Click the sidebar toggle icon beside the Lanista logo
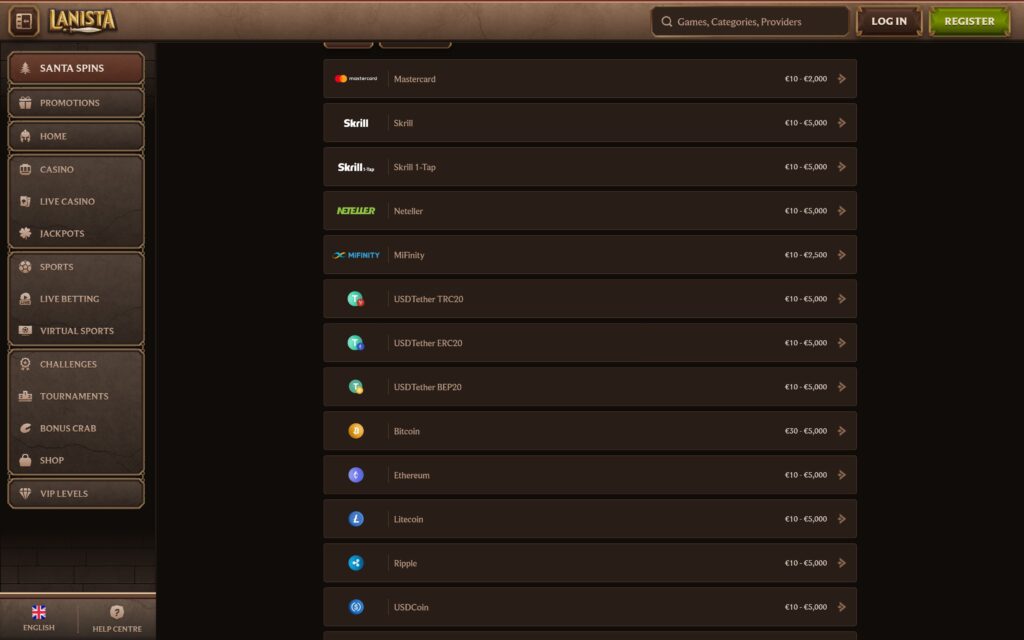1024x640 pixels. [24, 21]
